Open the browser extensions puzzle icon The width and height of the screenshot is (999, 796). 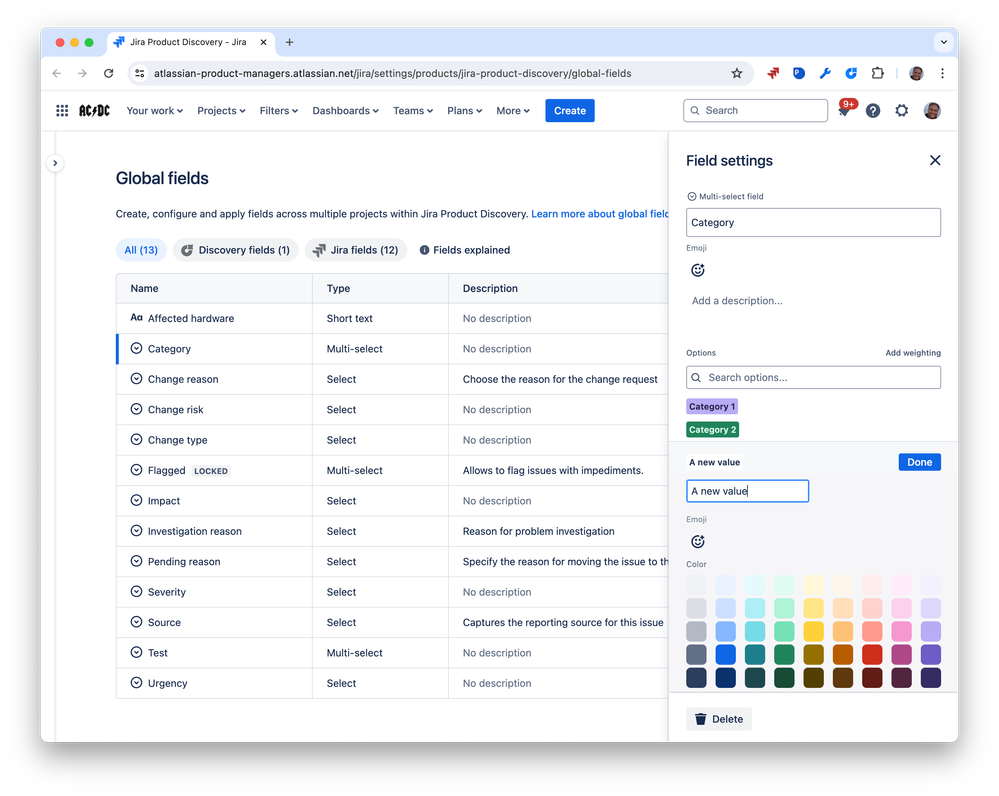click(877, 73)
